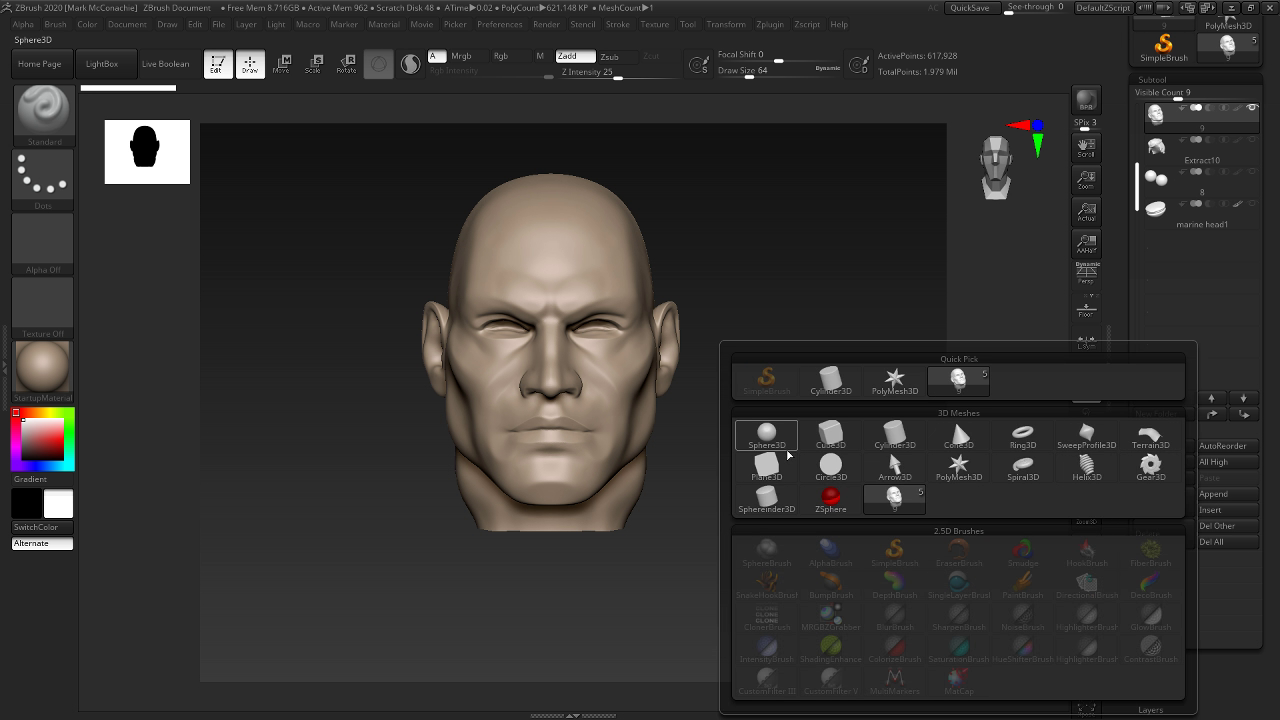The height and width of the screenshot is (720, 1280).
Task: Choose SimpleBrush from Quick Pick
Action: pos(766,382)
